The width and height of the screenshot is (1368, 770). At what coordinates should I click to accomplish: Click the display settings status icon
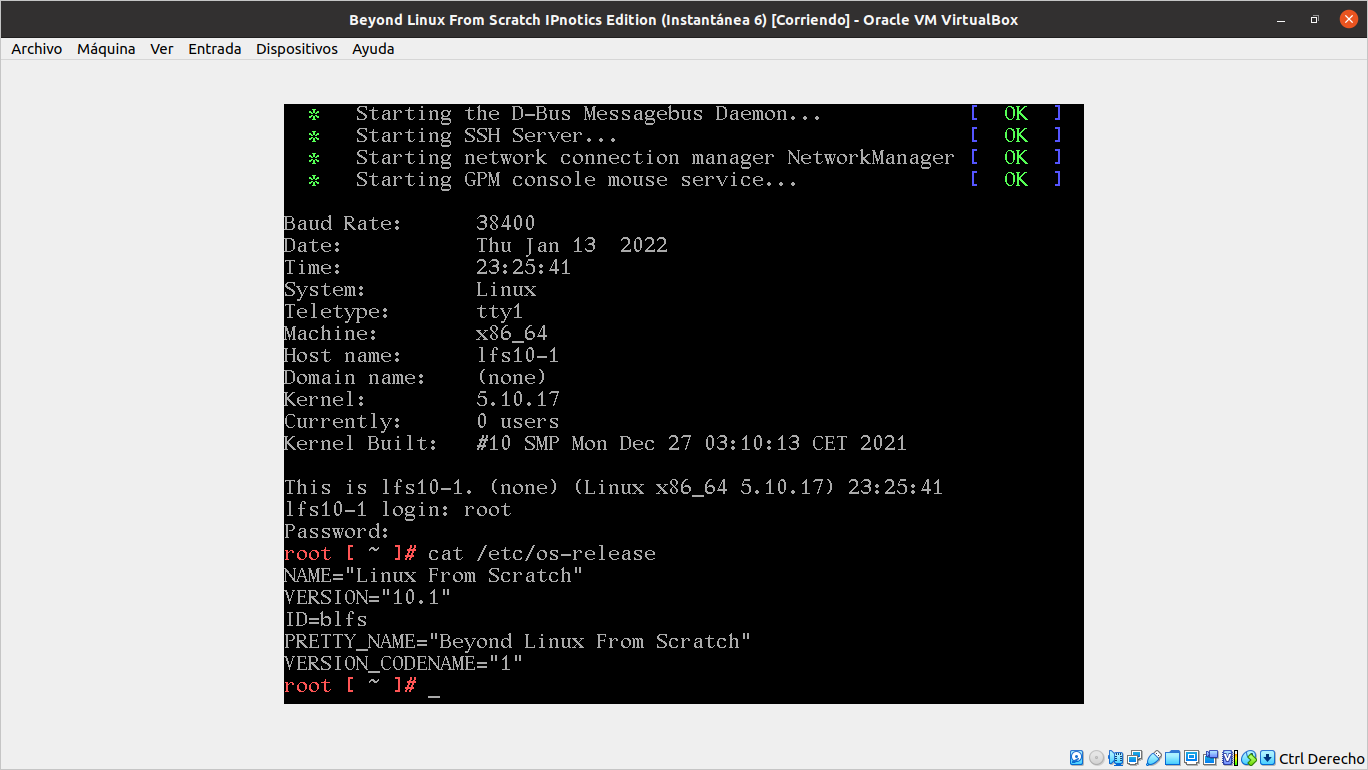[1191, 758]
